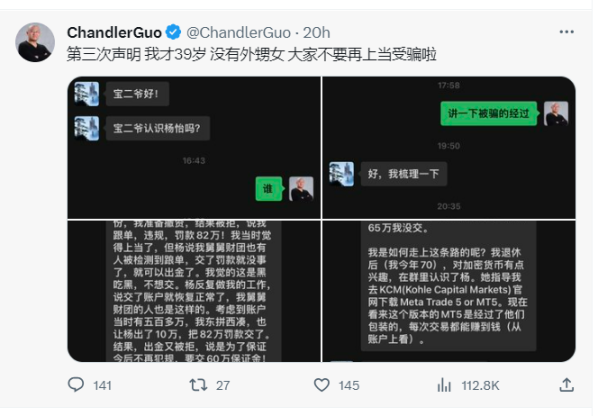The height and width of the screenshot is (416, 607).
Task: Retweet using the retweet arrows icon
Action: tap(198, 385)
